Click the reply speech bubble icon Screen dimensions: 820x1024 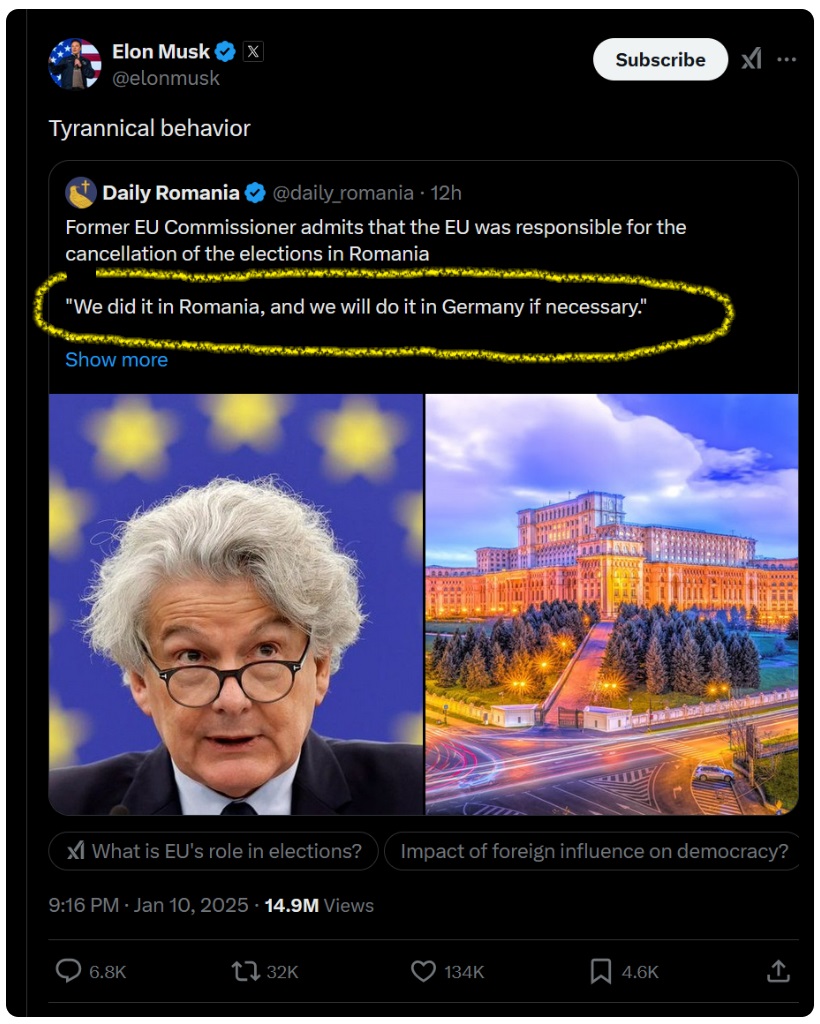(68, 971)
